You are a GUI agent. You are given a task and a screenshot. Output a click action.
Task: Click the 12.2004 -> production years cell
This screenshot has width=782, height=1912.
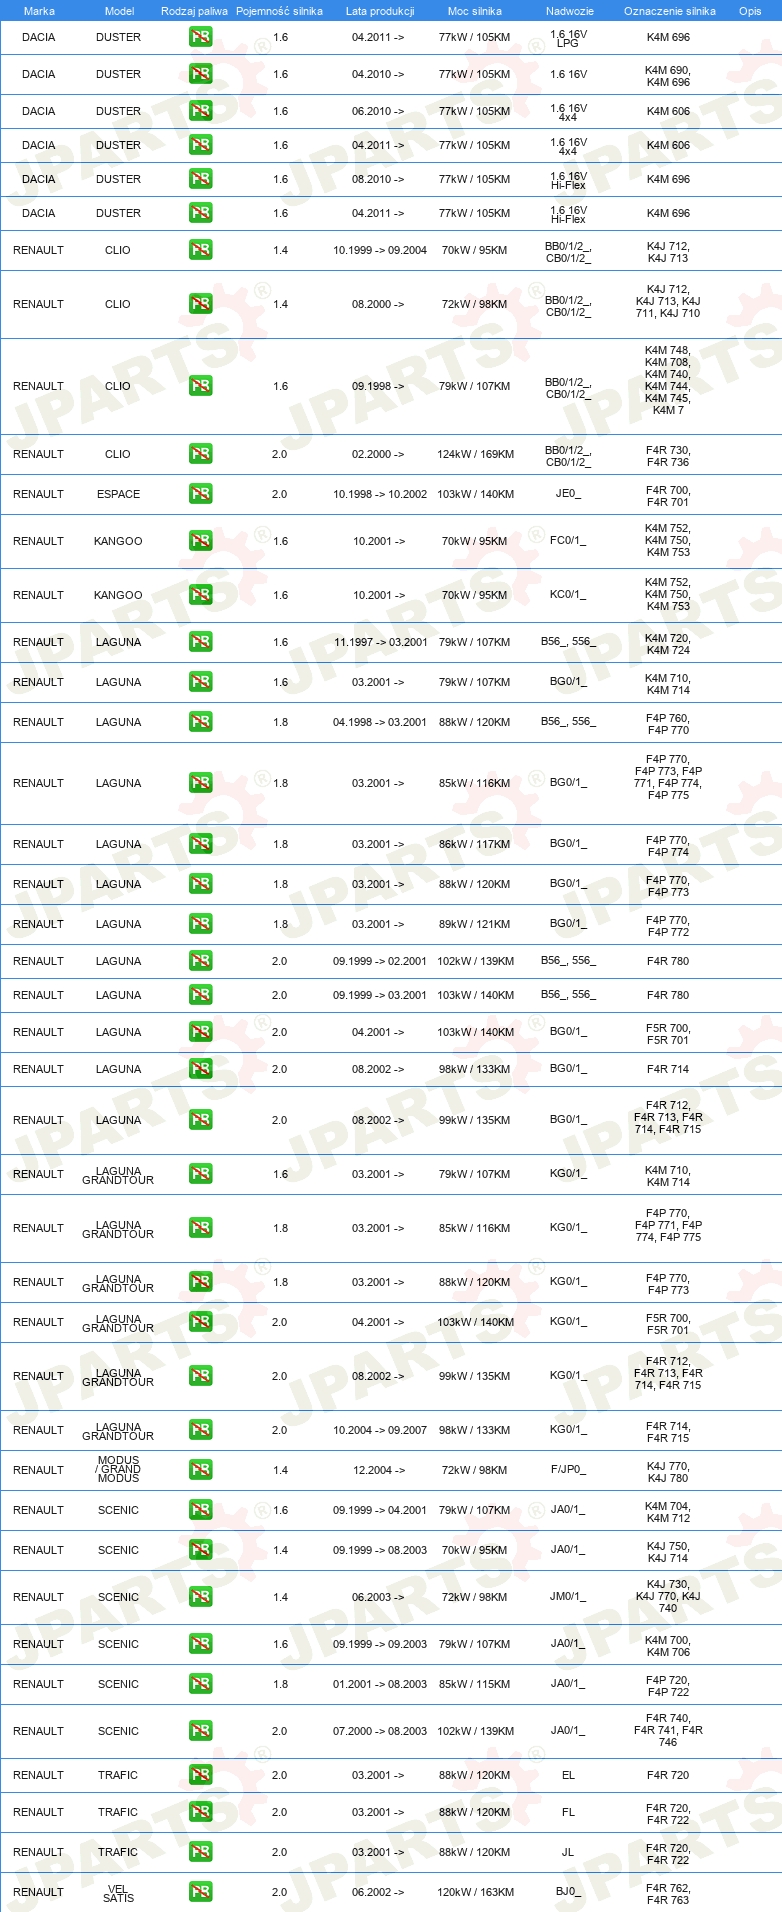pos(379,1470)
